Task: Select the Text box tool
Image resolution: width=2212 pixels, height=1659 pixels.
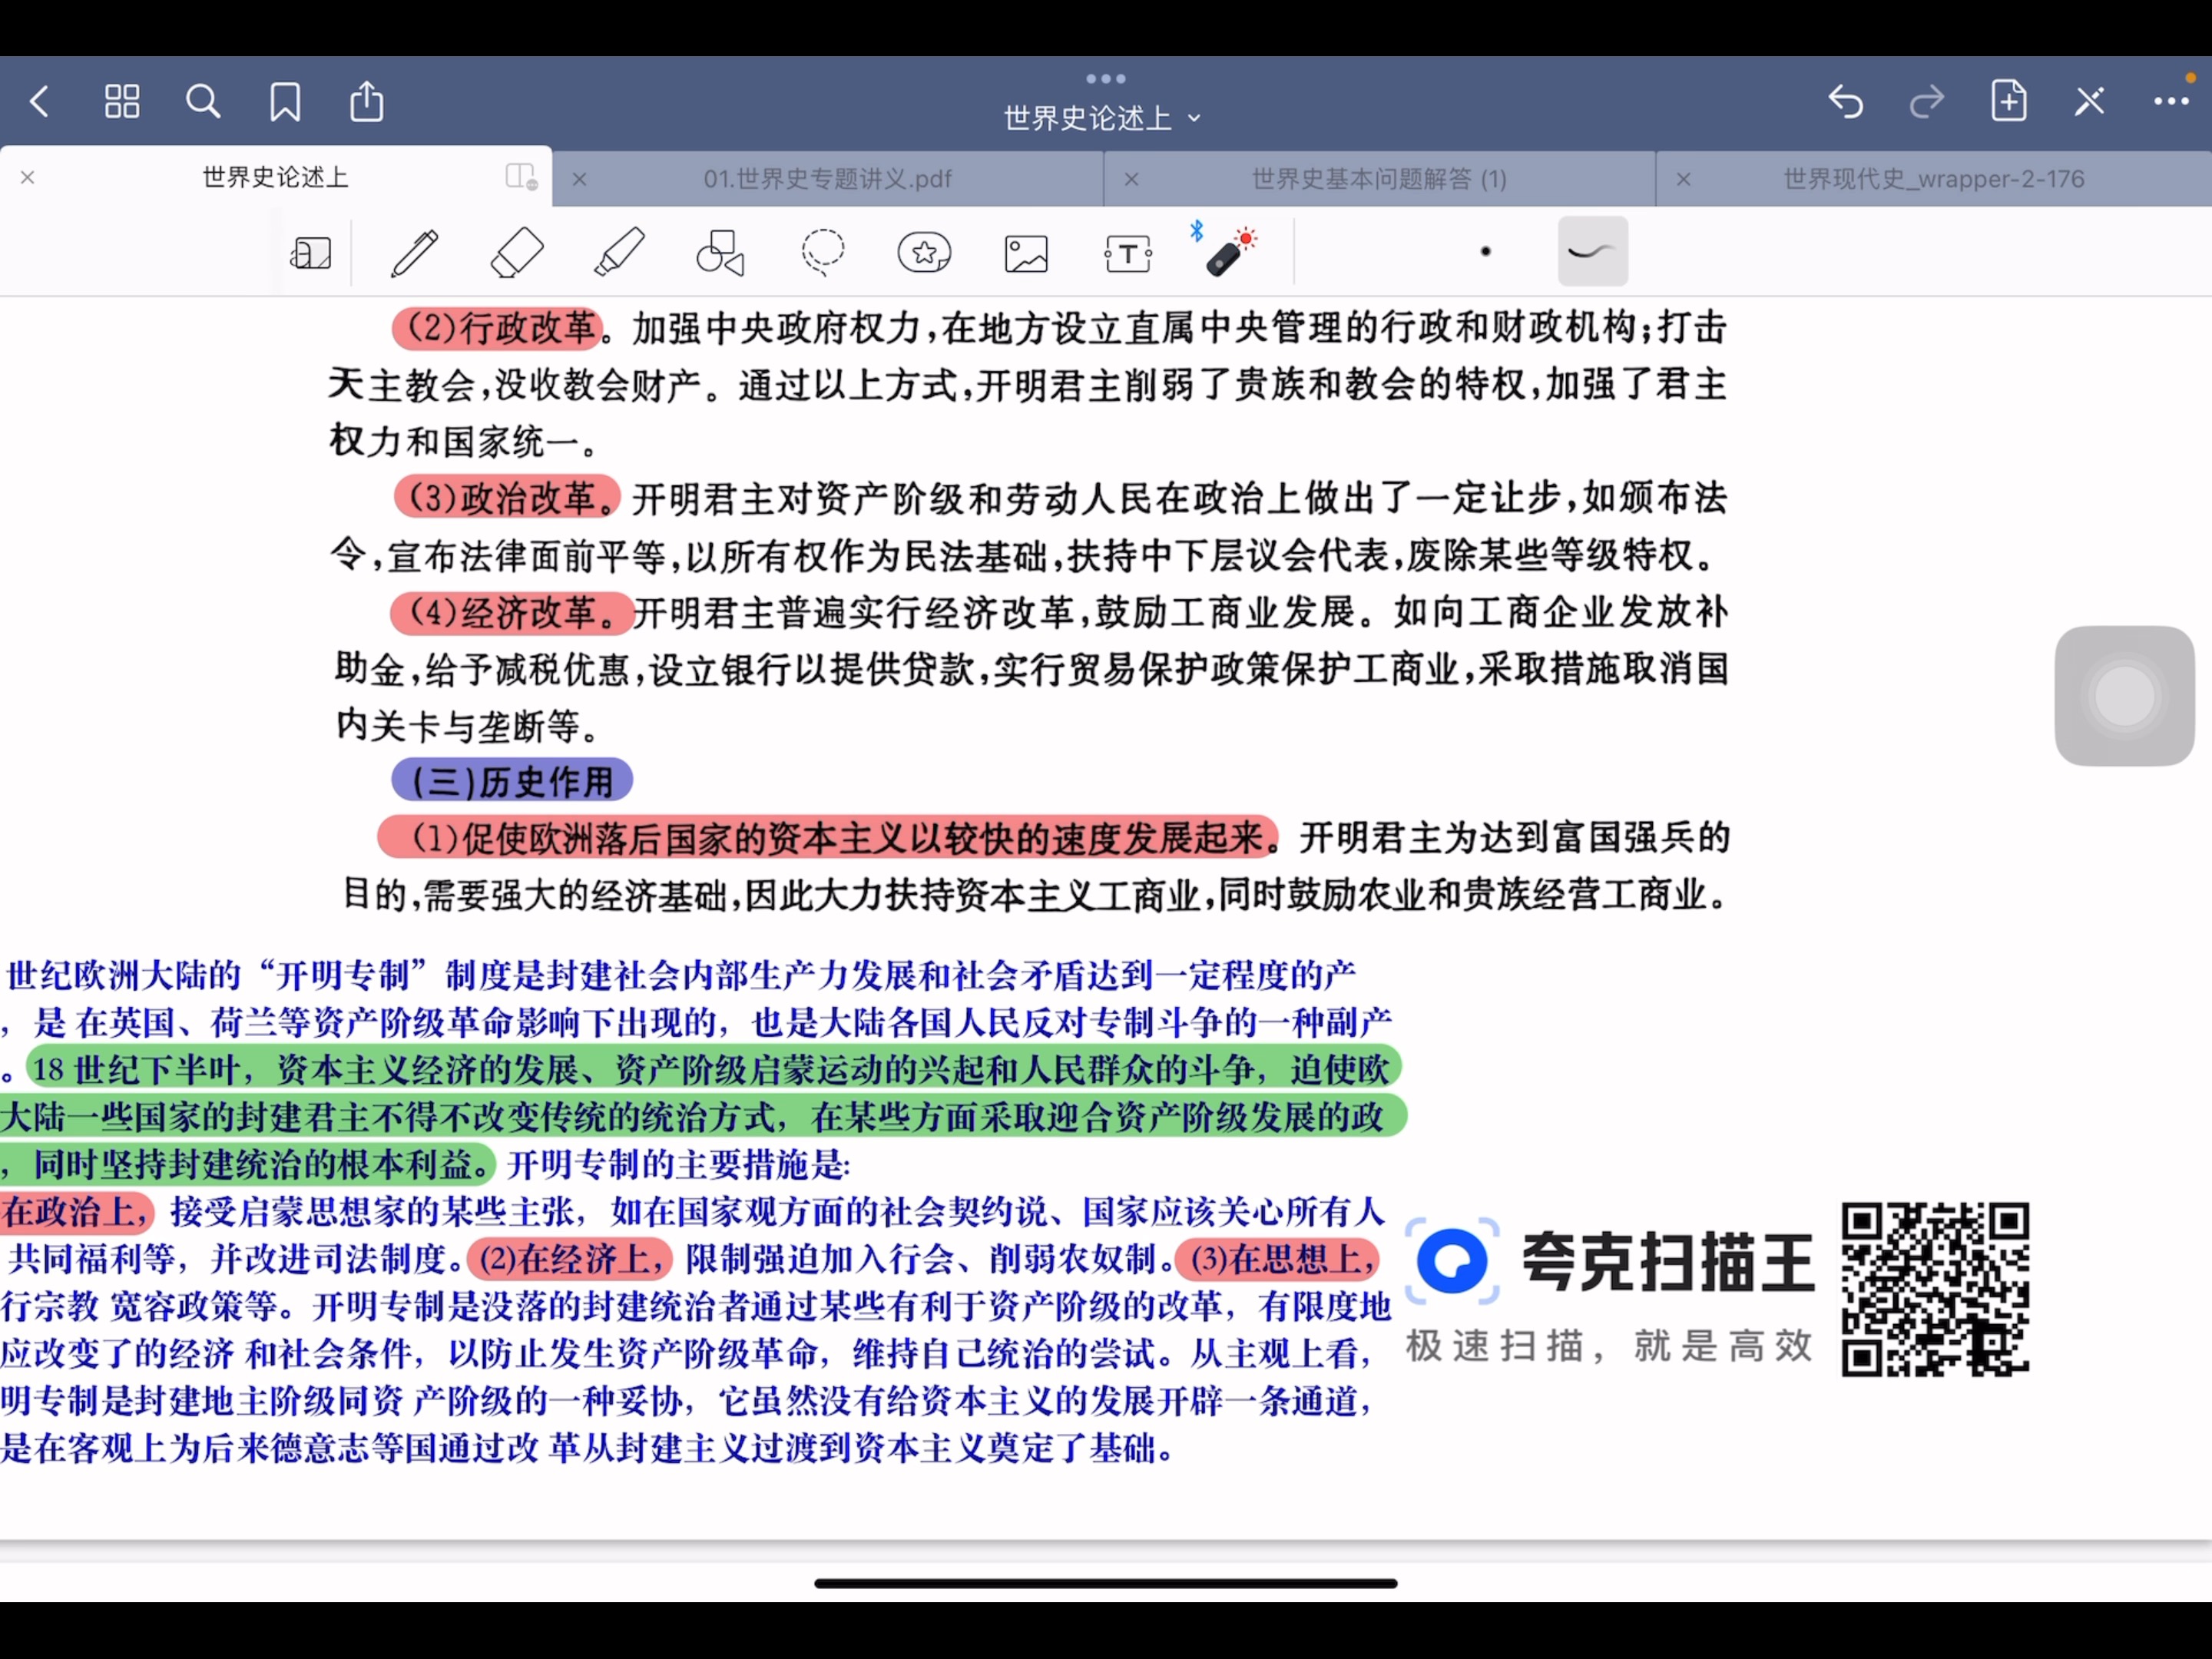Action: coord(1128,253)
